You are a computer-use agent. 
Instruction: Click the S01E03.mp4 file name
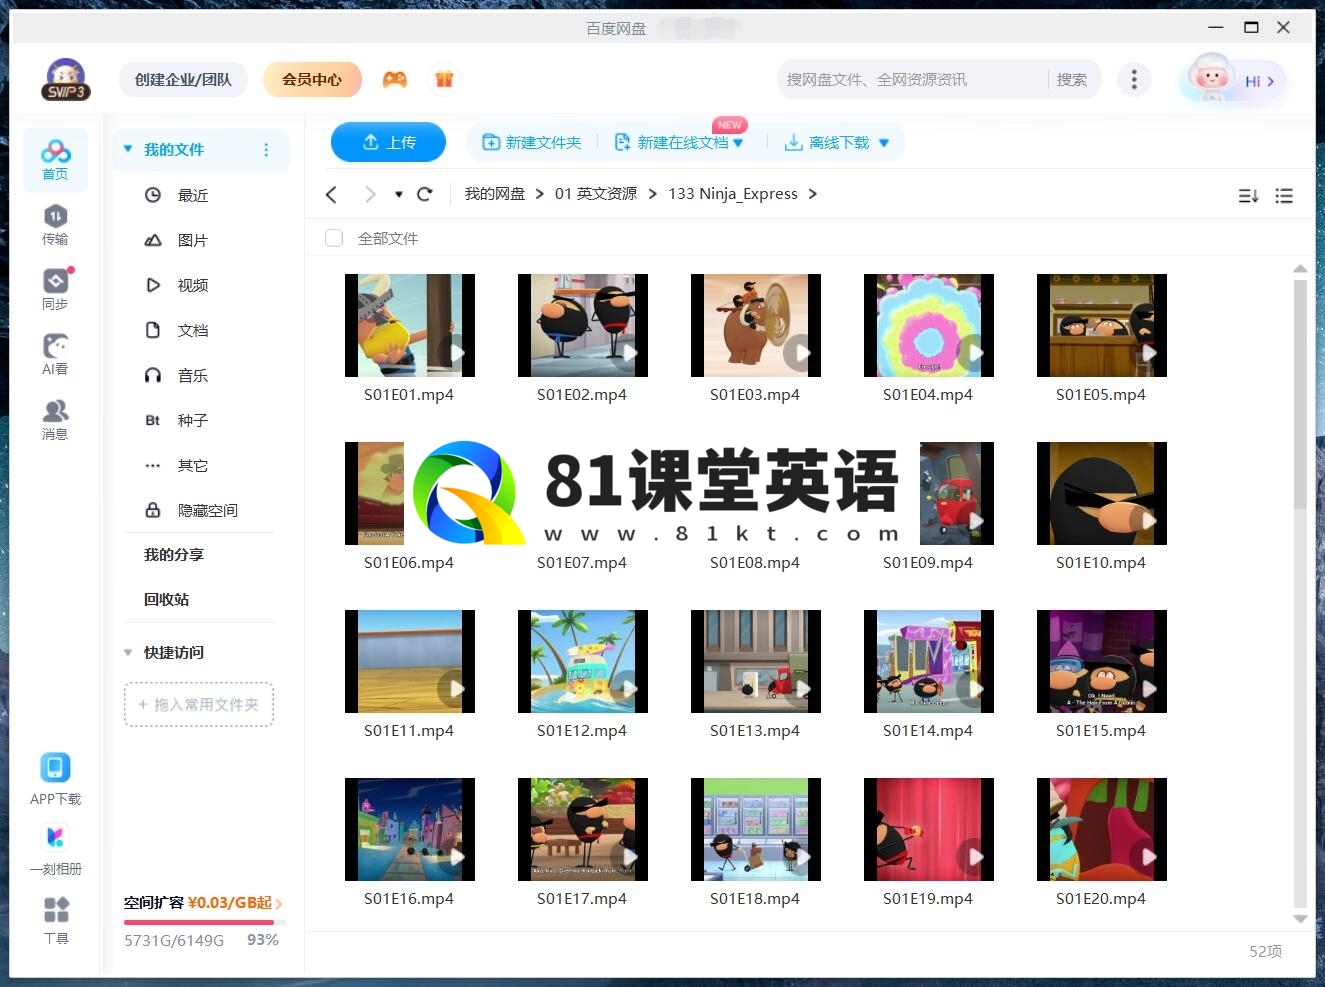(755, 395)
